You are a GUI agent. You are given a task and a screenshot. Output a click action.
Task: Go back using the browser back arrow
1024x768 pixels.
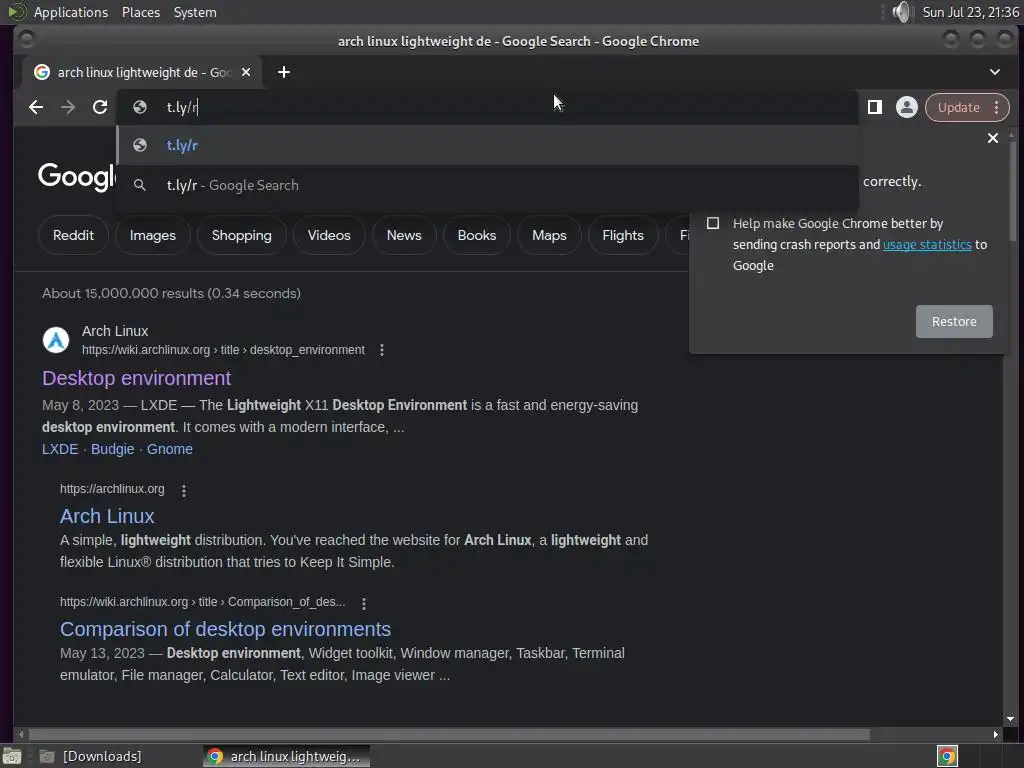[36, 107]
